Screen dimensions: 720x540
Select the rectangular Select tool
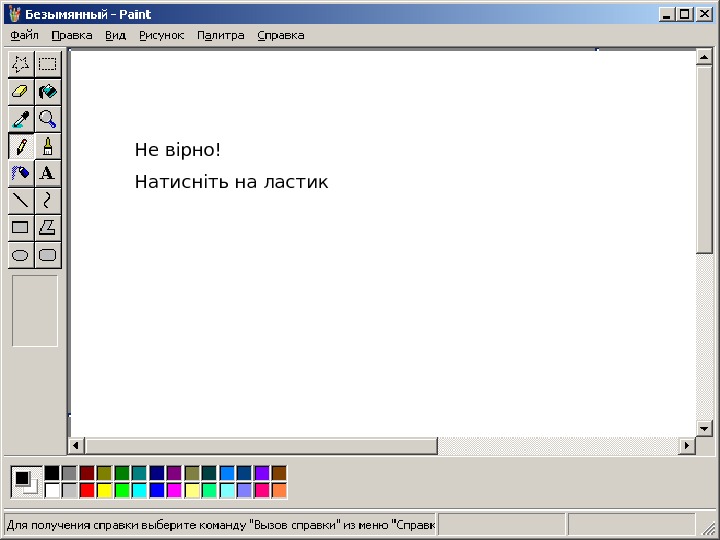pos(48,64)
